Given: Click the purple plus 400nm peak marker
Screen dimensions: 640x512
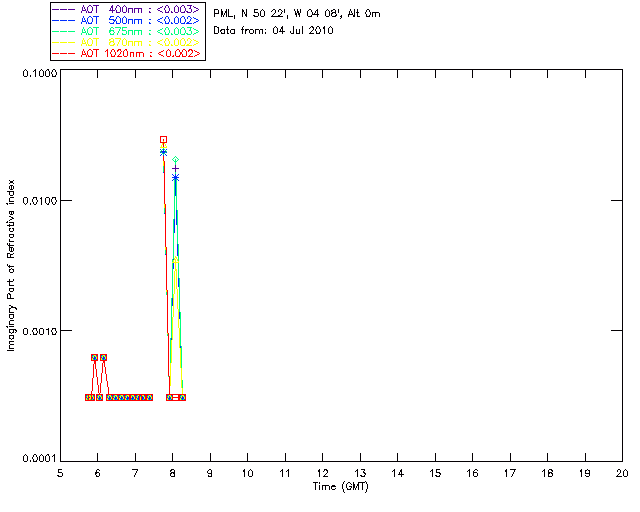Looking at the screenshot, I should [x=176, y=169].
